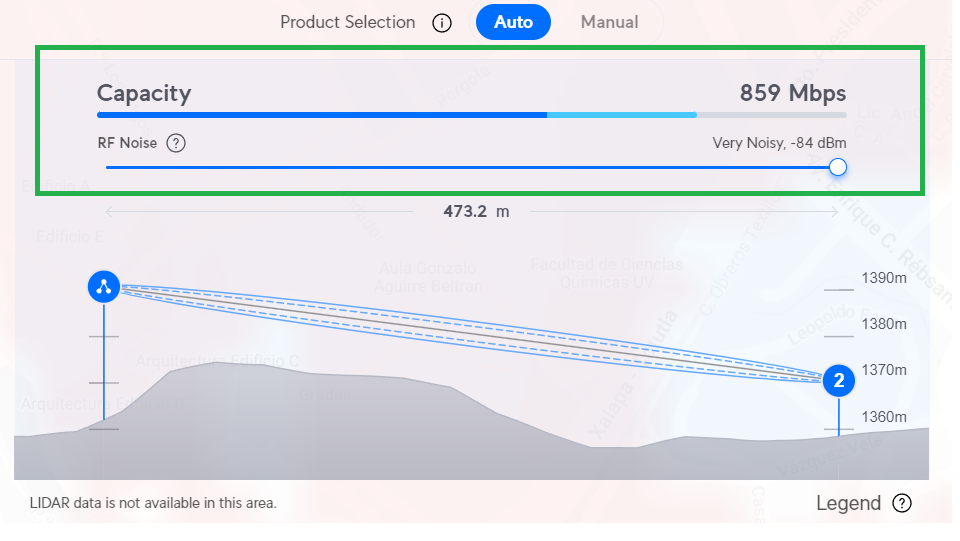
Task: Click the left arrowhead of the distance indicator
Action: (x=108, y=211)
